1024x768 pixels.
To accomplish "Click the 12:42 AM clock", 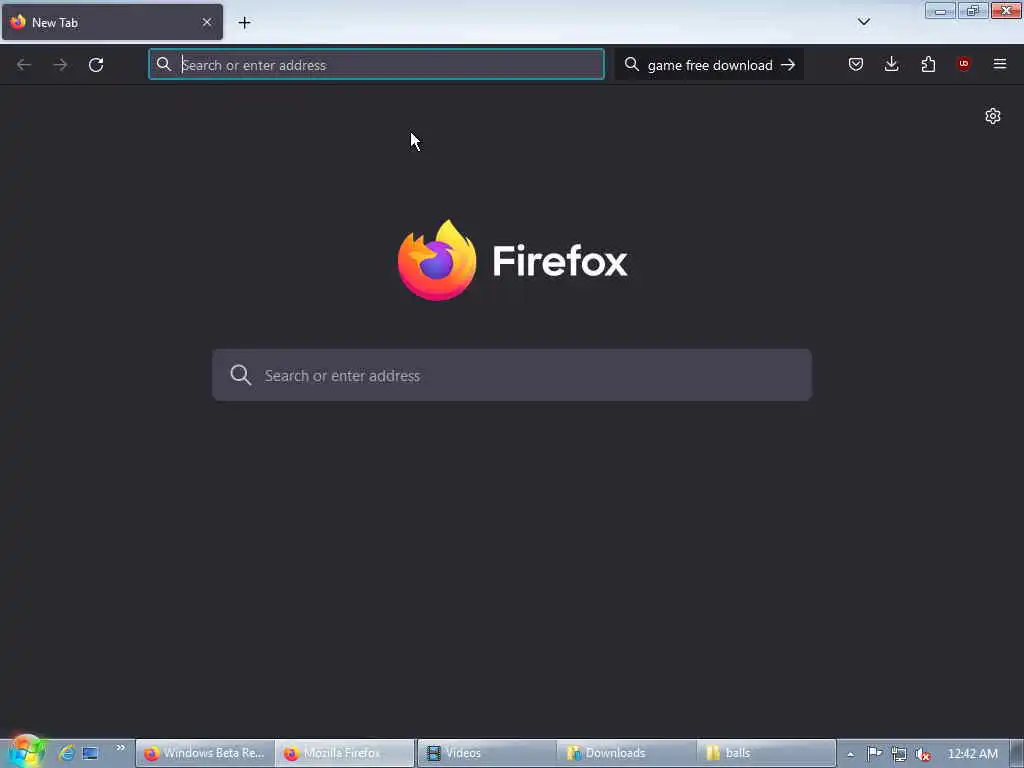I will click(x=972, y=754).
